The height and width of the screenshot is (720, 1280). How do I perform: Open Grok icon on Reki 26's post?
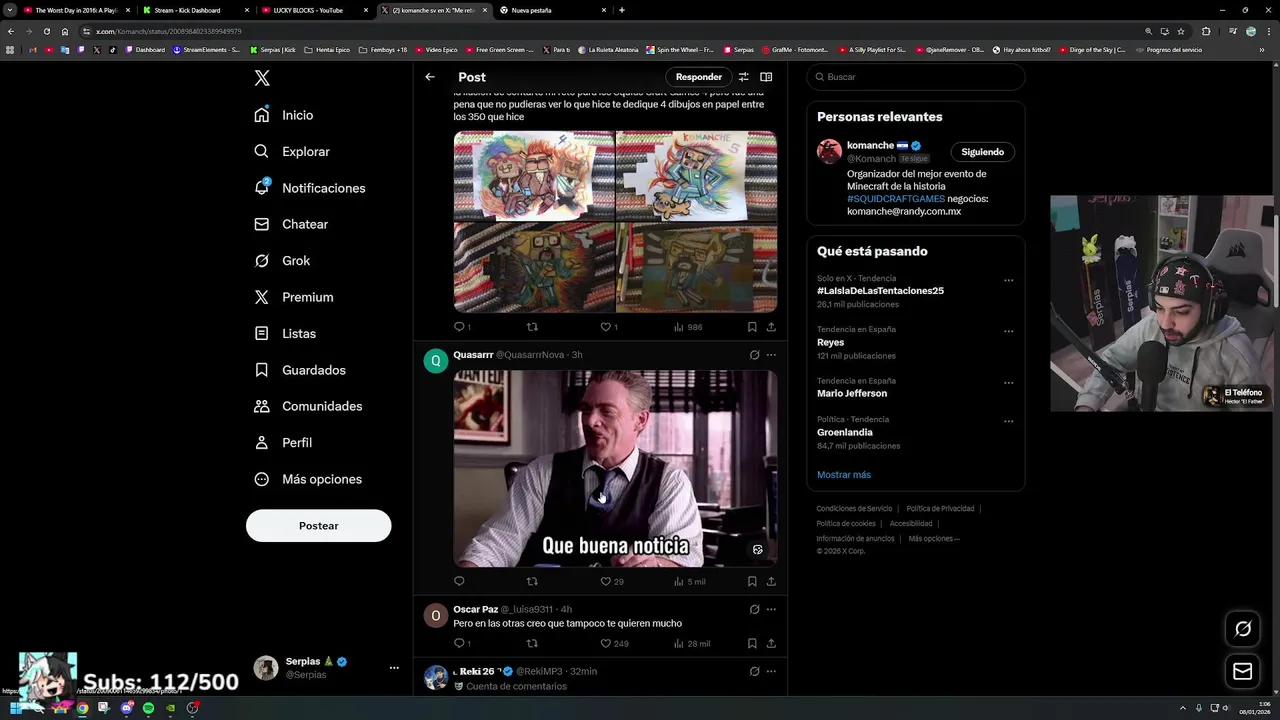pos(754,671)
